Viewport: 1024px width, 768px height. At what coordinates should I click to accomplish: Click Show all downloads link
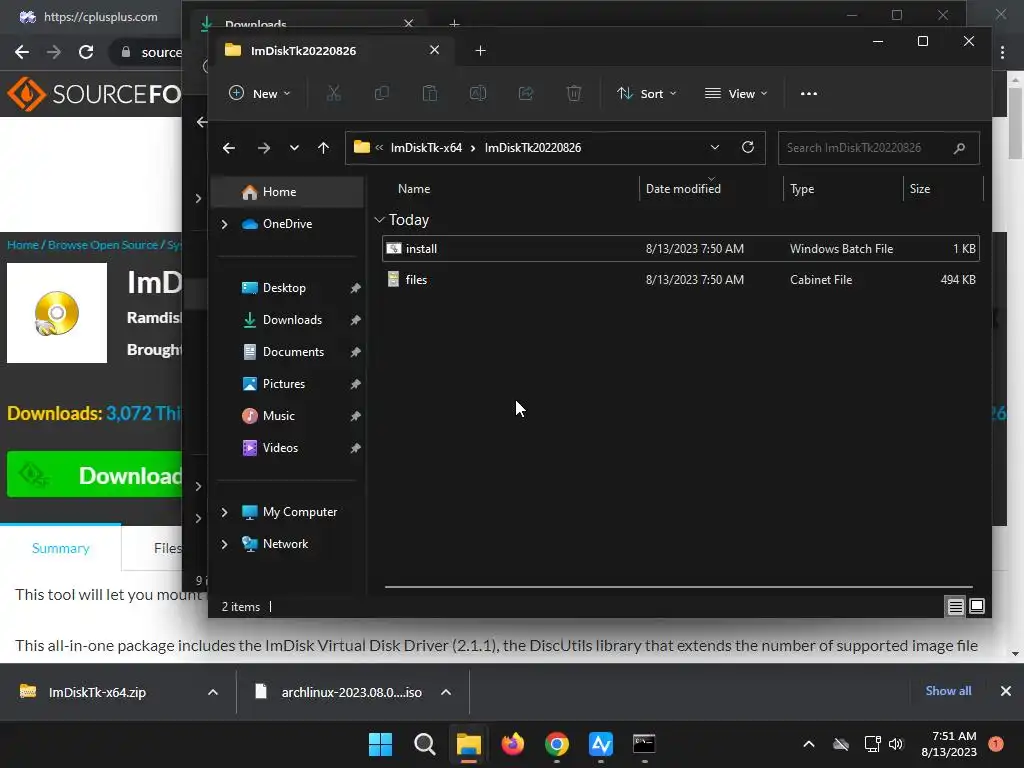coord(948,691)
